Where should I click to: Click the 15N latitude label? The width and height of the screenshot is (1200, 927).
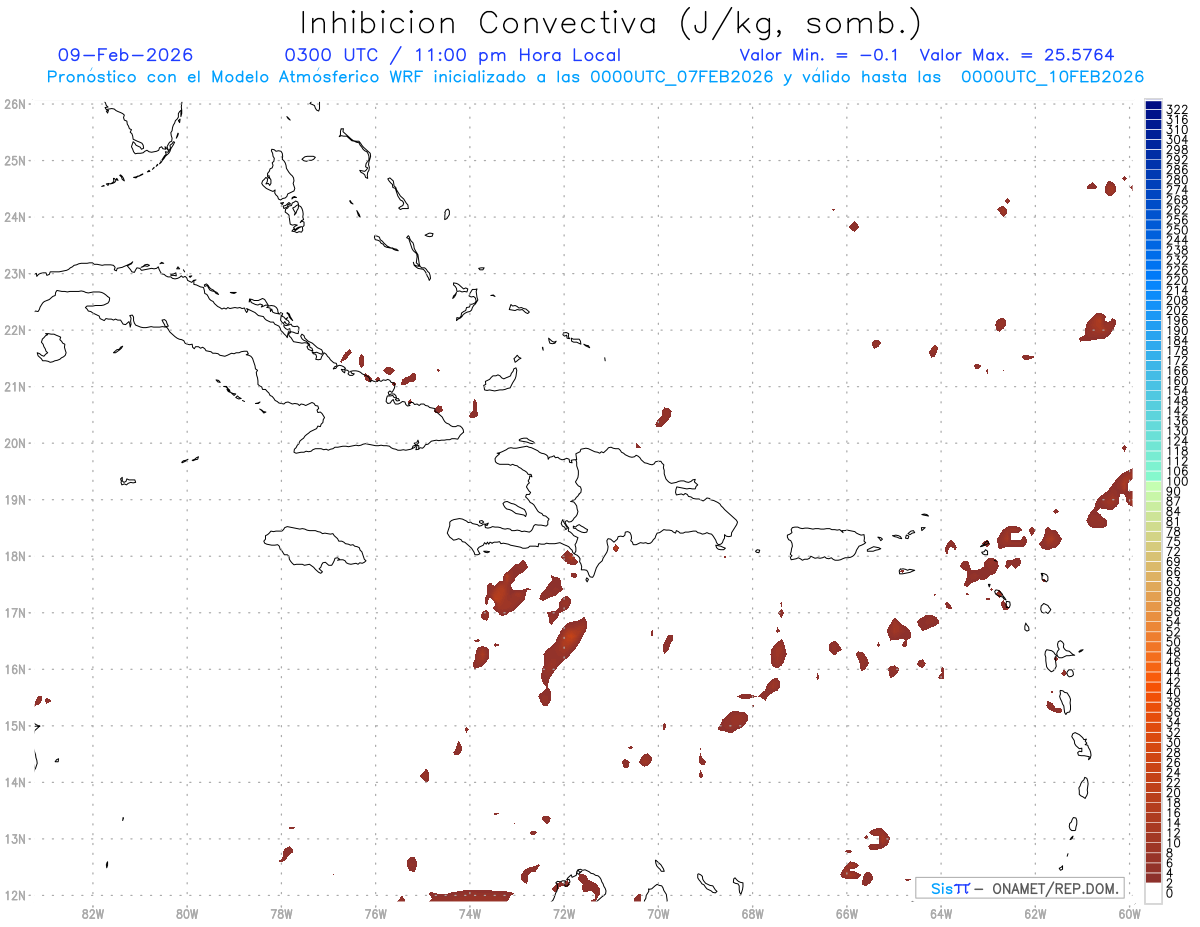(x=14, y=725)
